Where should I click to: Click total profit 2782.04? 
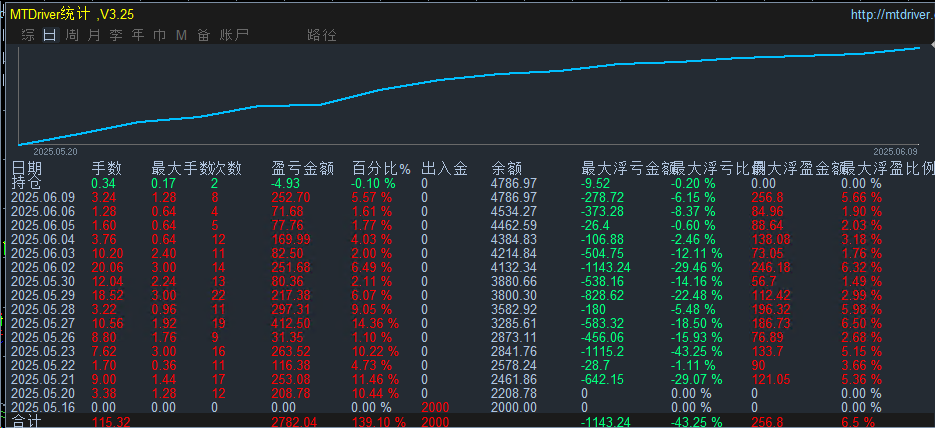point(294,422)
